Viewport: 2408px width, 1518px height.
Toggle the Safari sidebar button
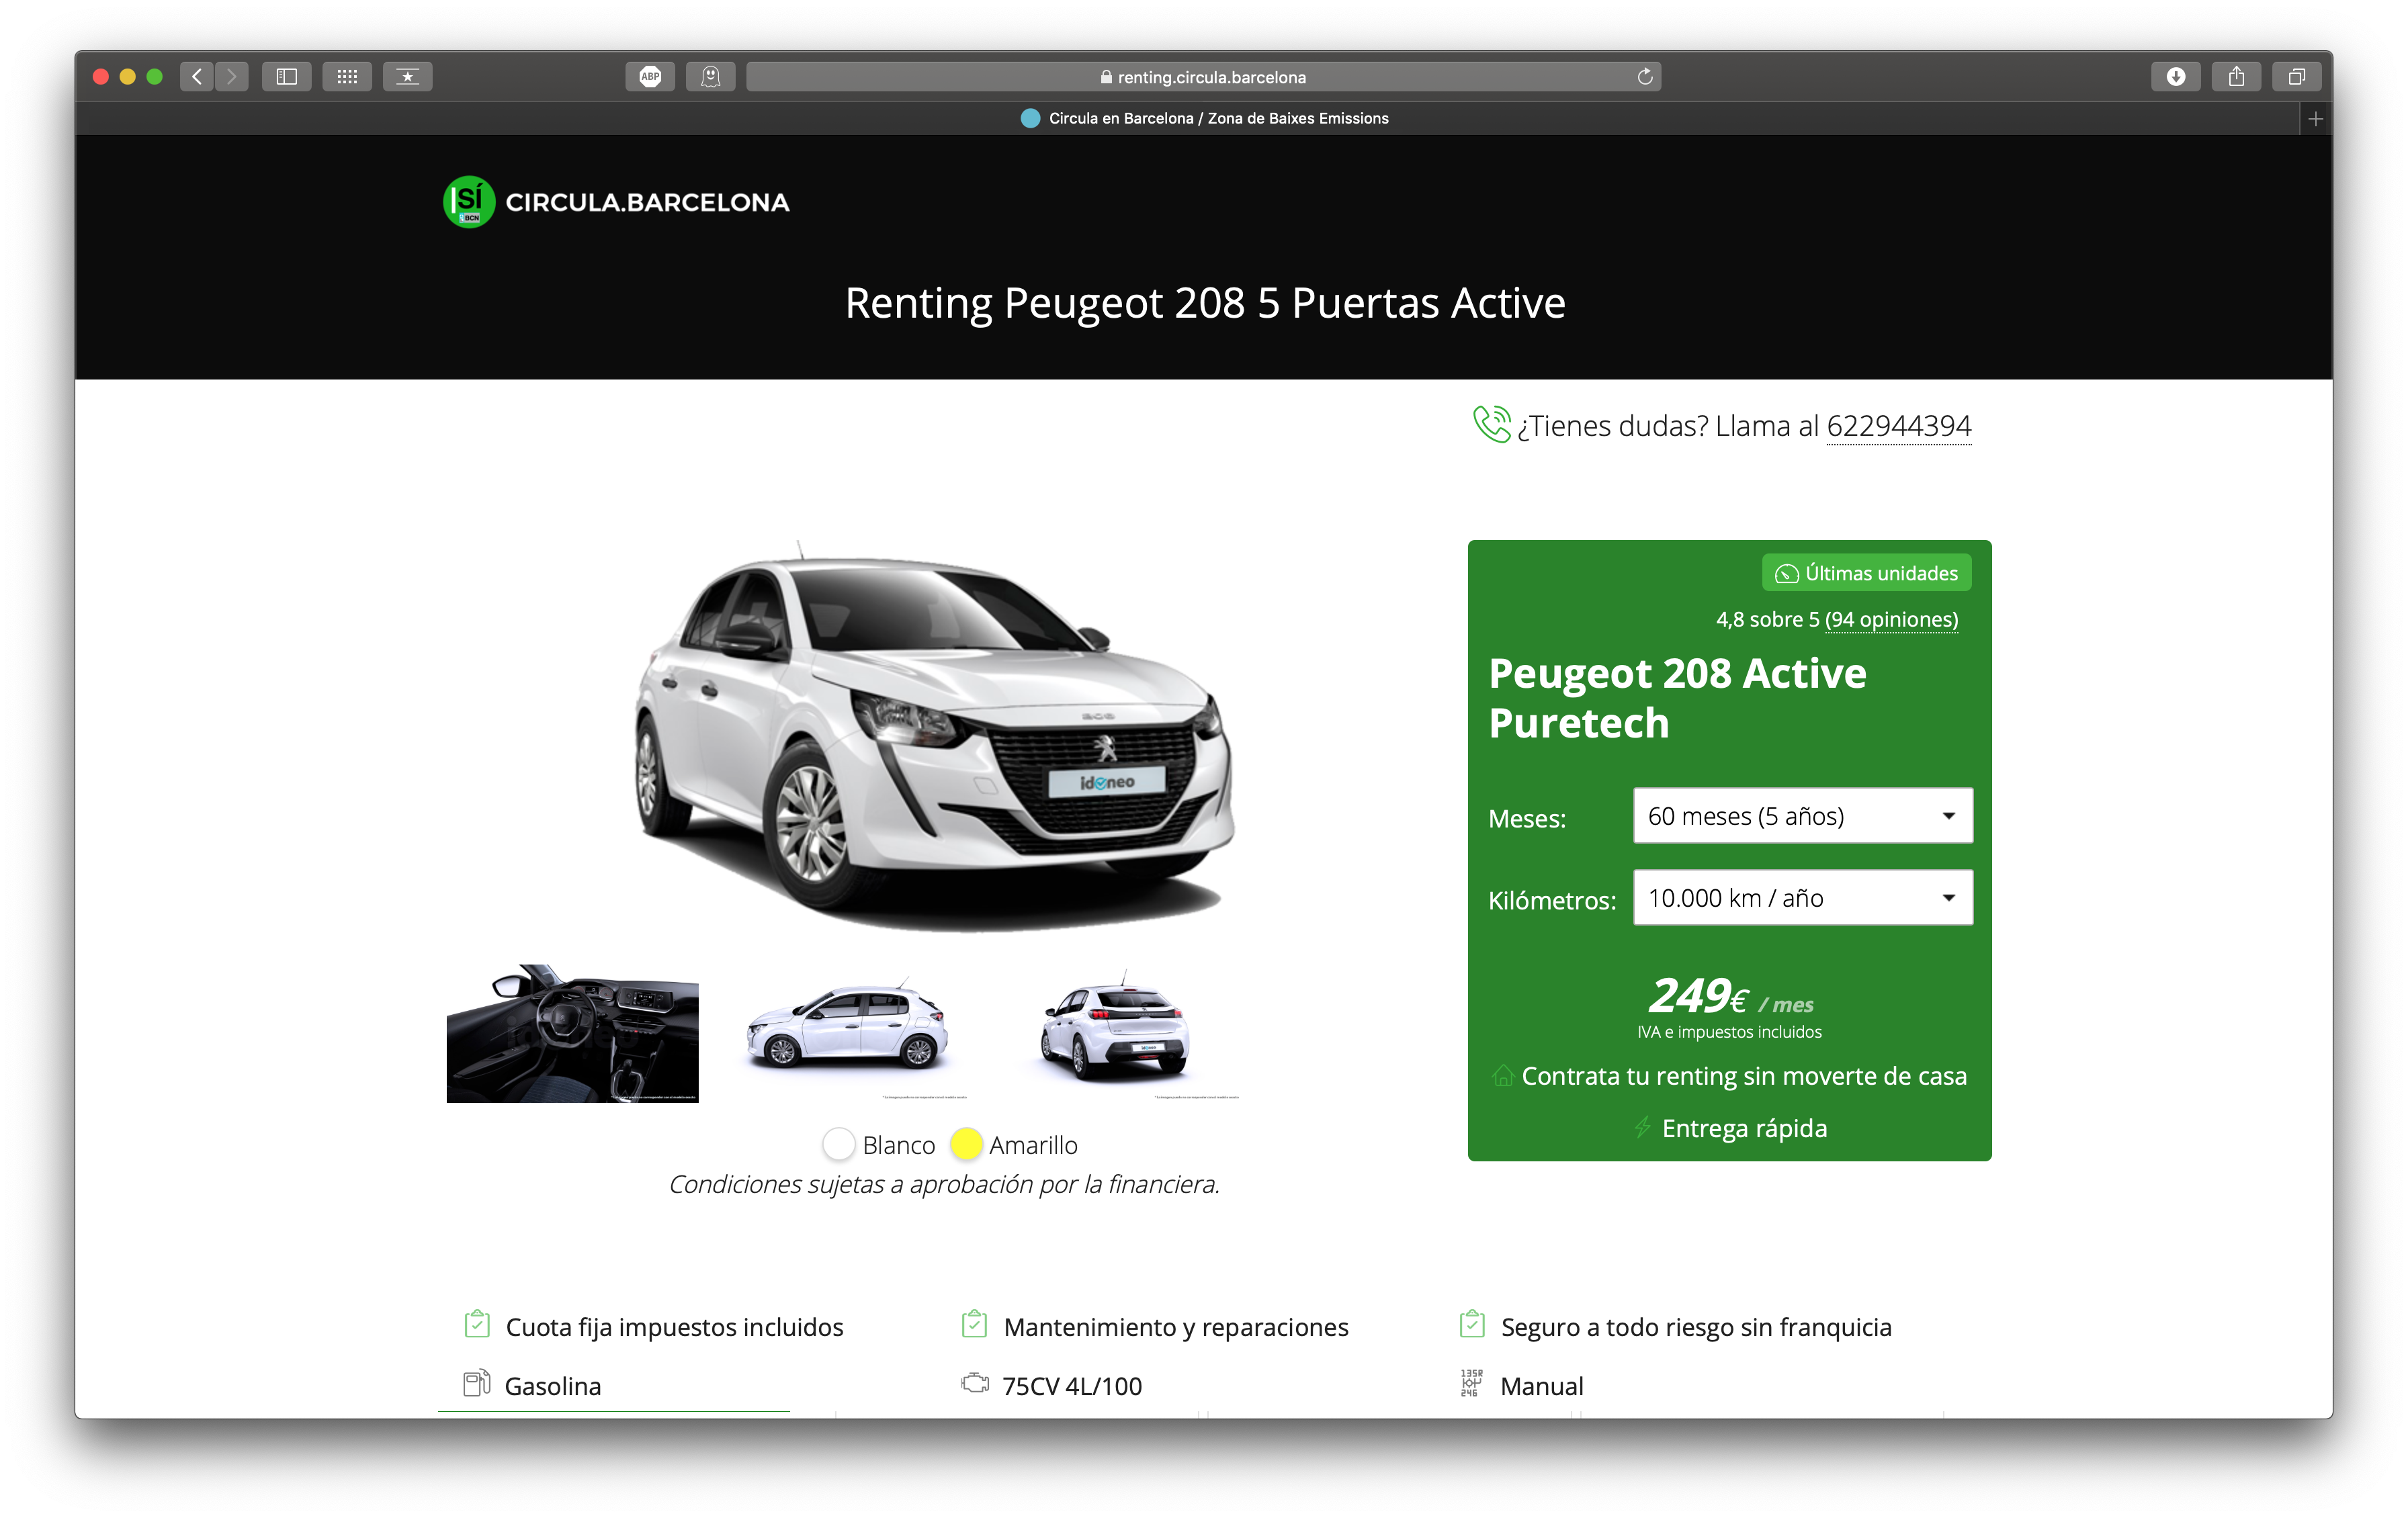(287, 77)
